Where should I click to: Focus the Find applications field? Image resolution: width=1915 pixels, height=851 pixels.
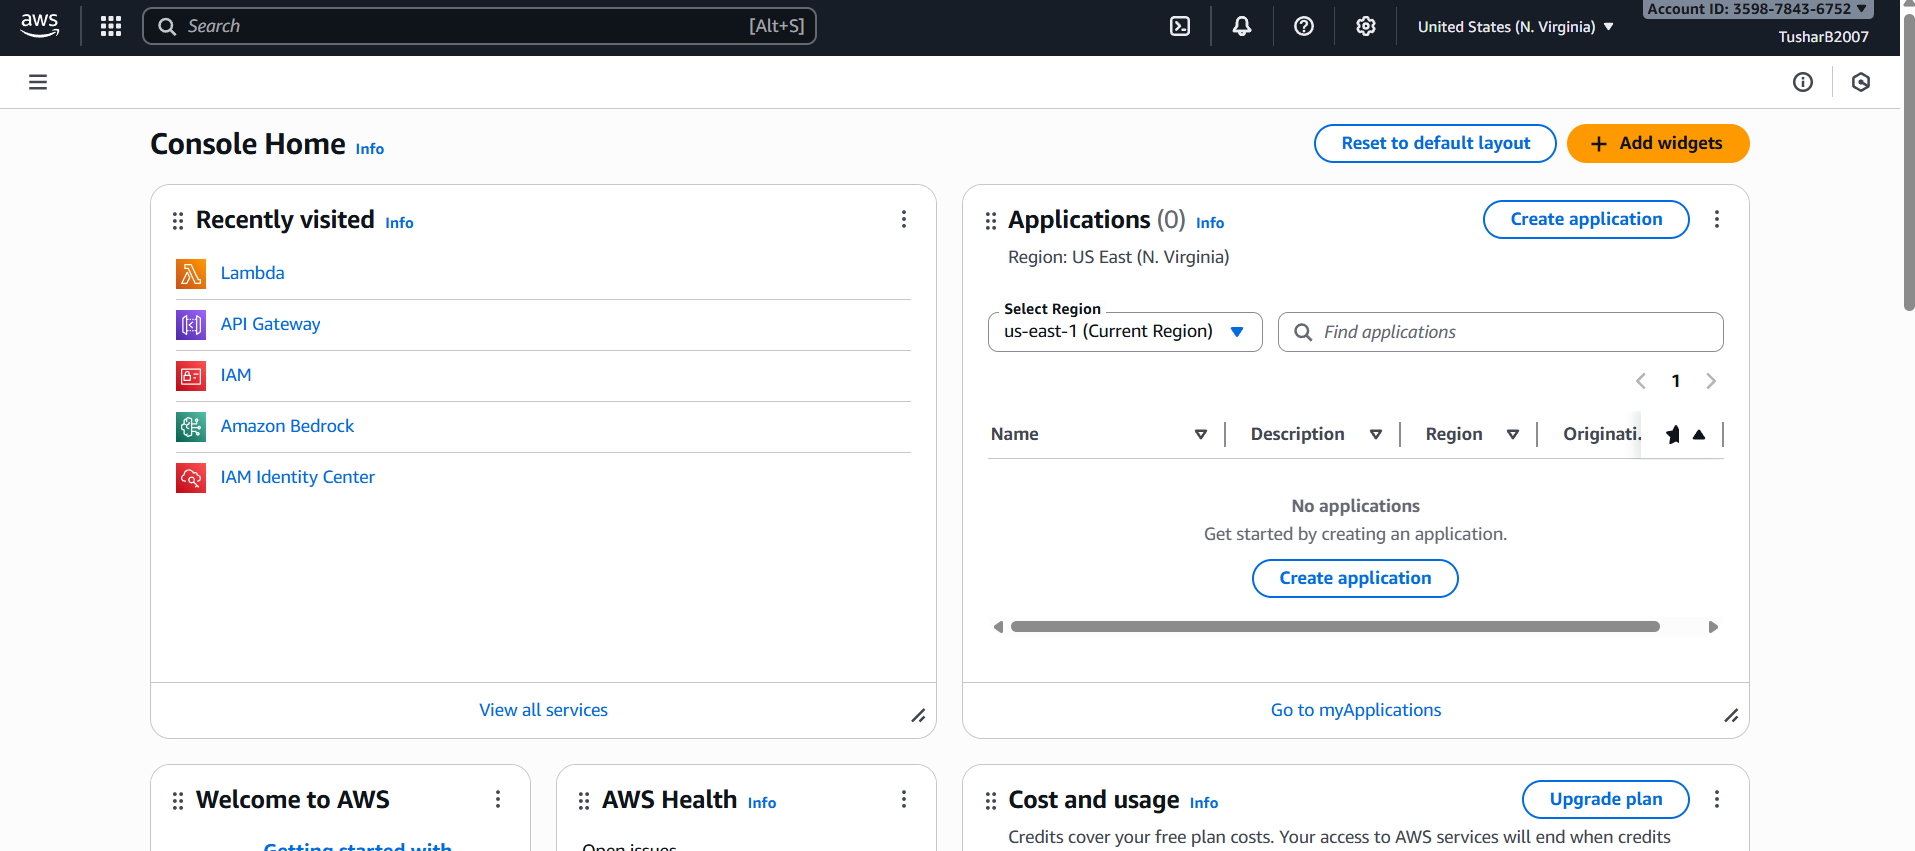(1500, 332)
